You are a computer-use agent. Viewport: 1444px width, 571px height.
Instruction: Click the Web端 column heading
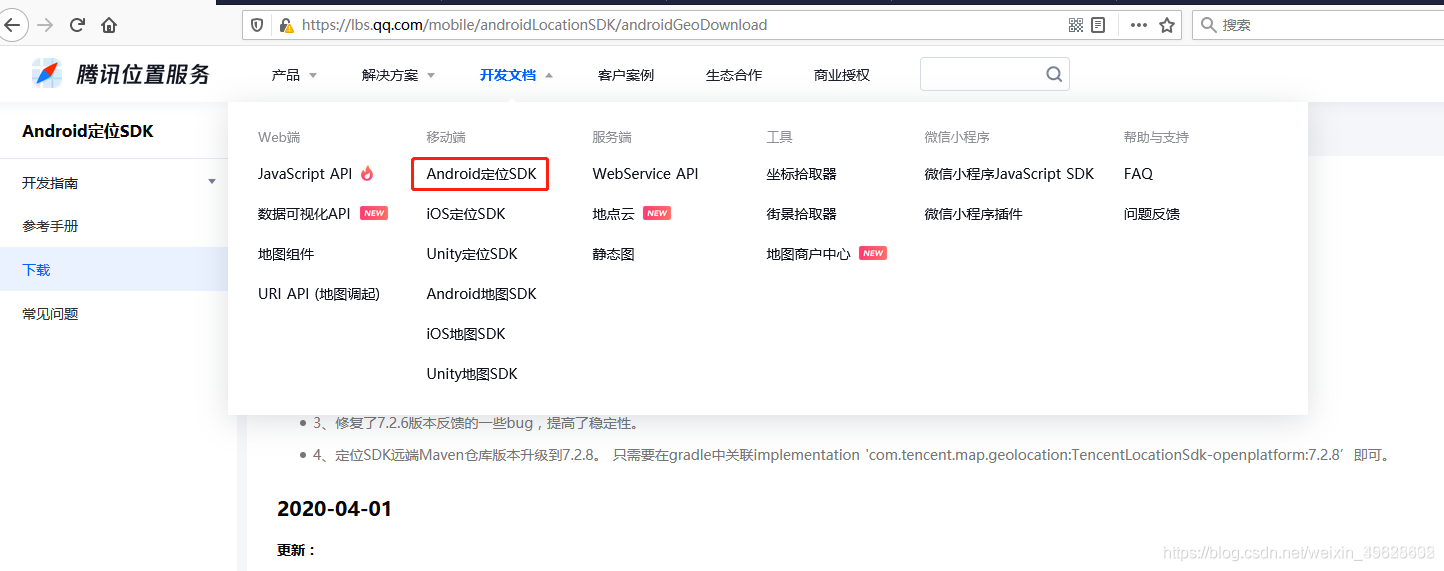point(279,137)
